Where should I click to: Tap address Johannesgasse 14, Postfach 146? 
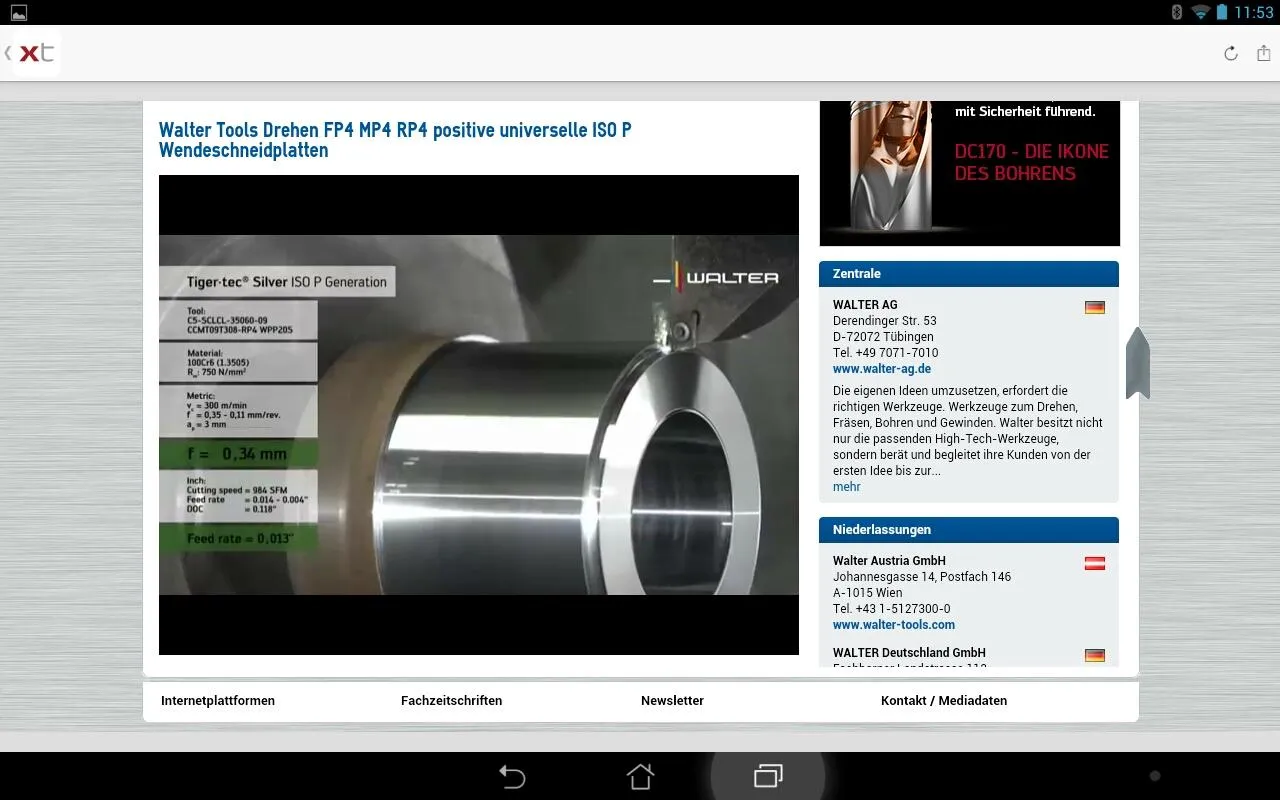922,577
